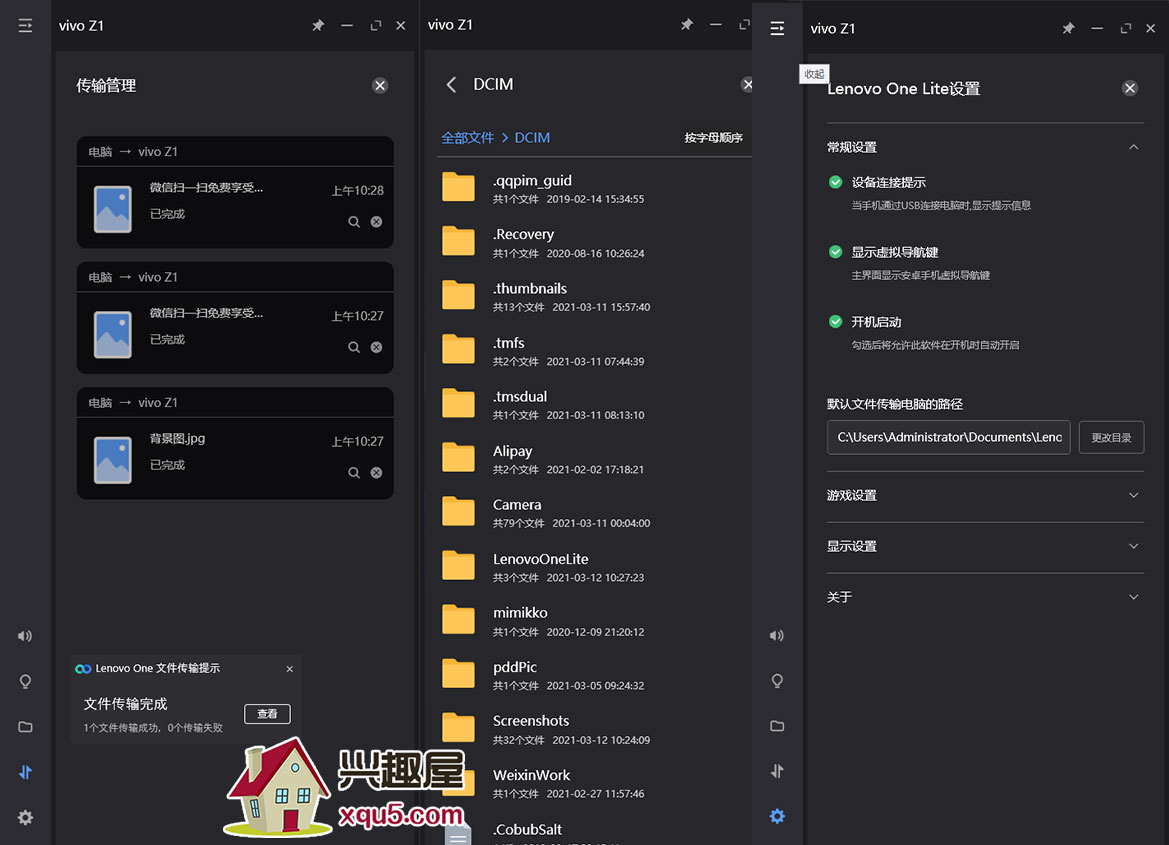Remove the 背景图.jpg transfer record
The width and height of the screenshot is (1169, 845).
coord(376,472)
